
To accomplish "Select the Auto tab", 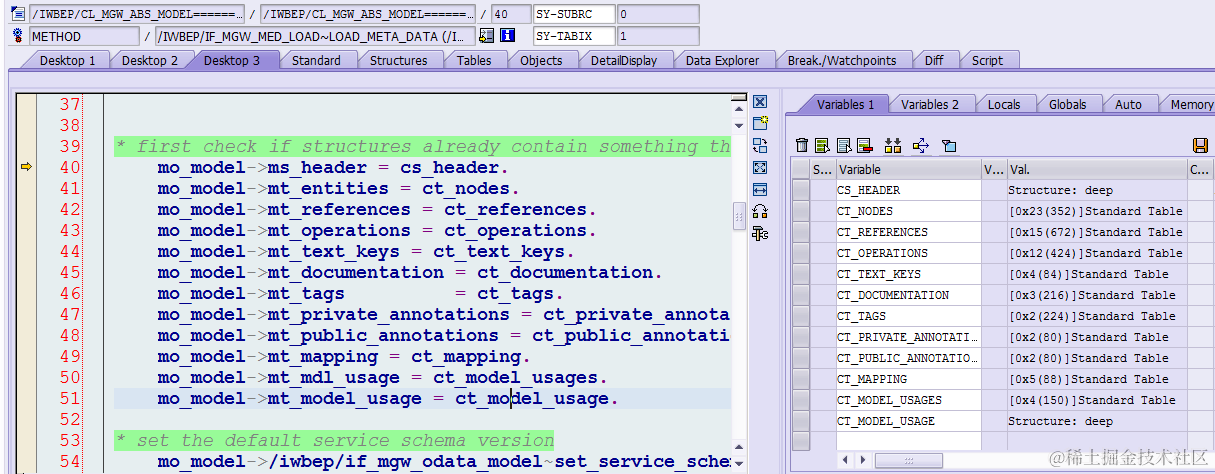I will coord(1128,104).
